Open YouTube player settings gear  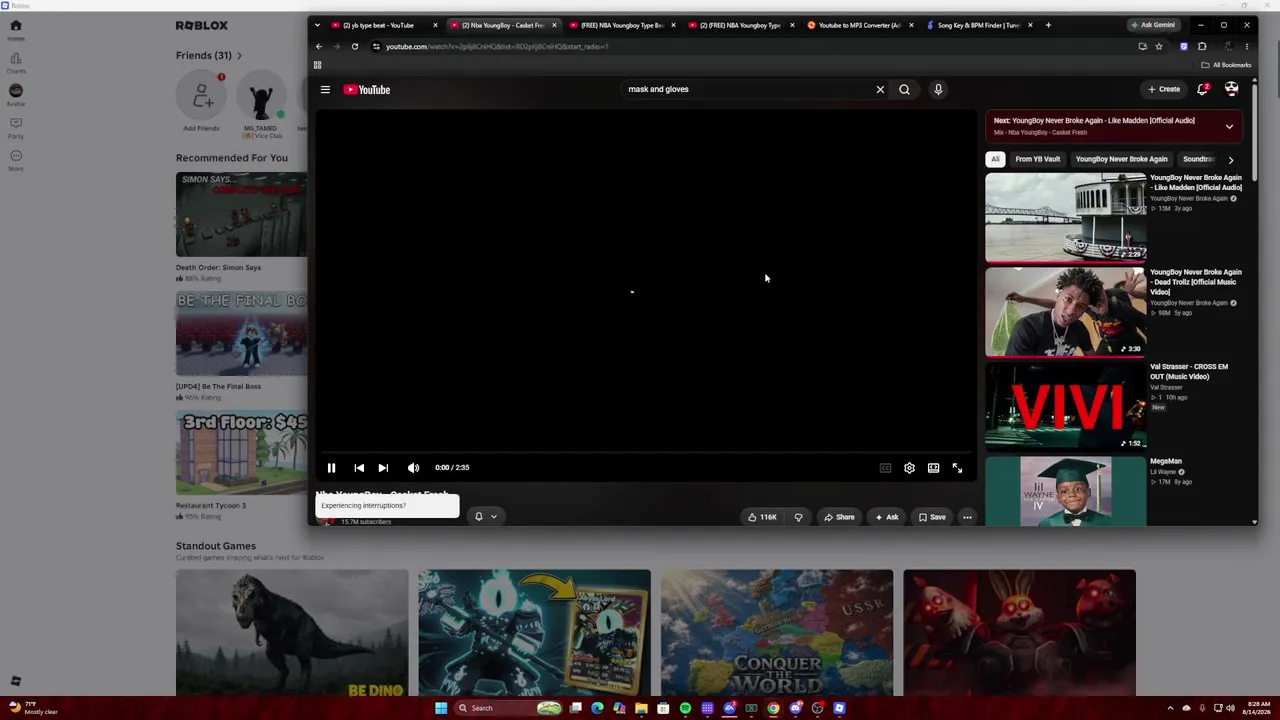[909, 468]
